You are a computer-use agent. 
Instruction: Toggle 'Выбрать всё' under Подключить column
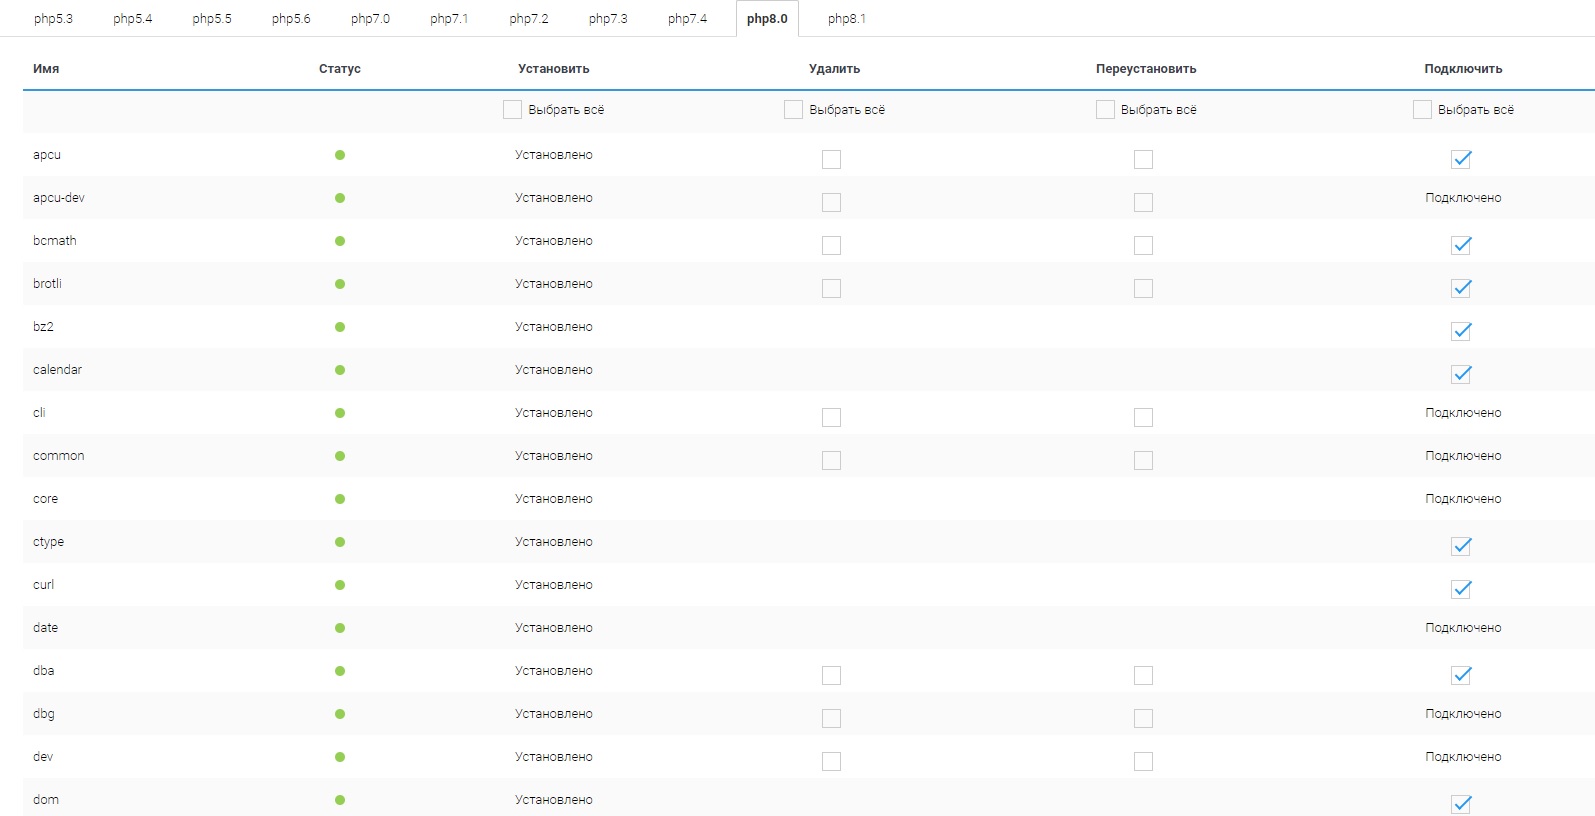pos(1422,110)
